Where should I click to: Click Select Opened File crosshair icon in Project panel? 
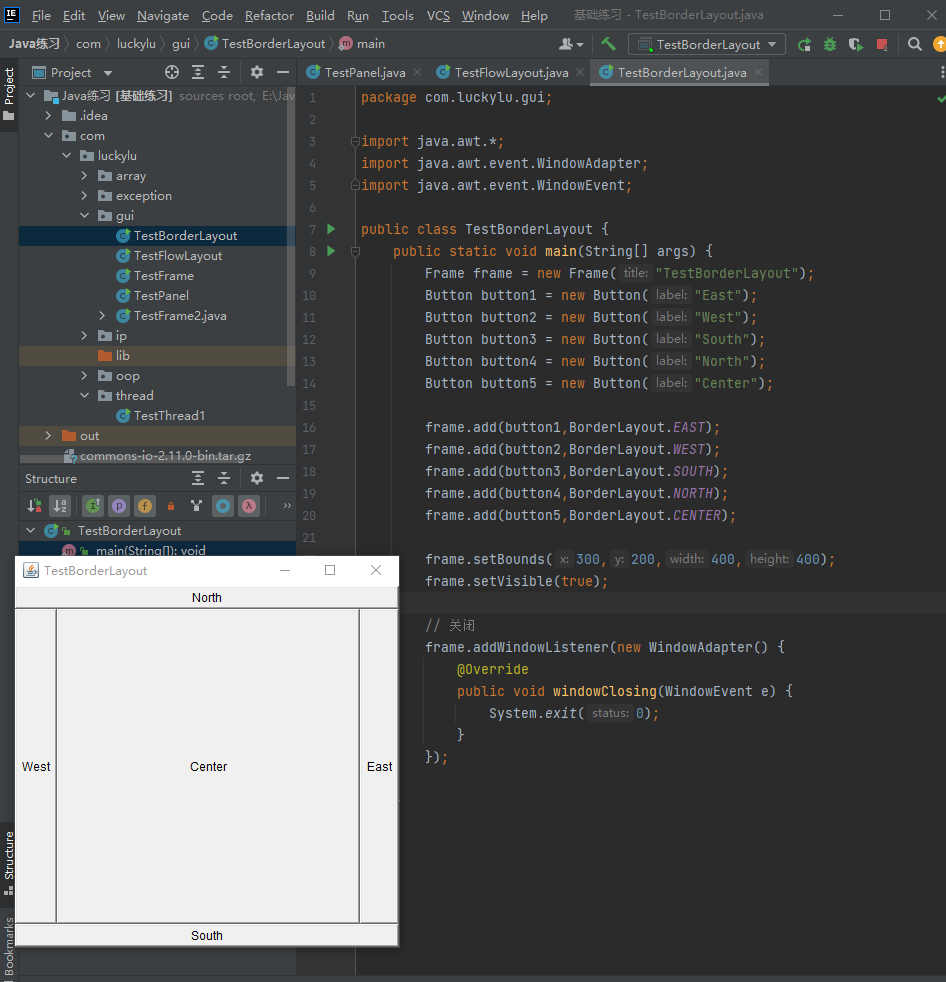click(172, 72)
